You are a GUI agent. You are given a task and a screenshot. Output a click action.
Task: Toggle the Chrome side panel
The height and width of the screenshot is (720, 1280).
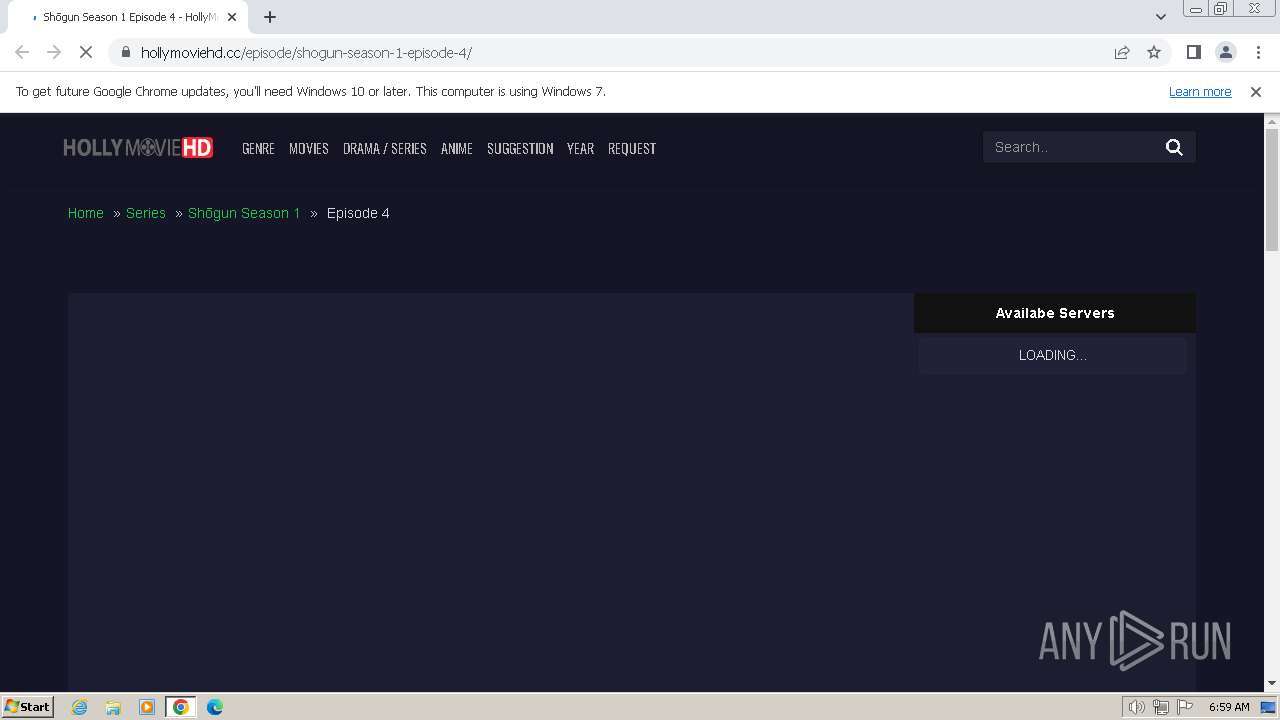click(1193, 52)
